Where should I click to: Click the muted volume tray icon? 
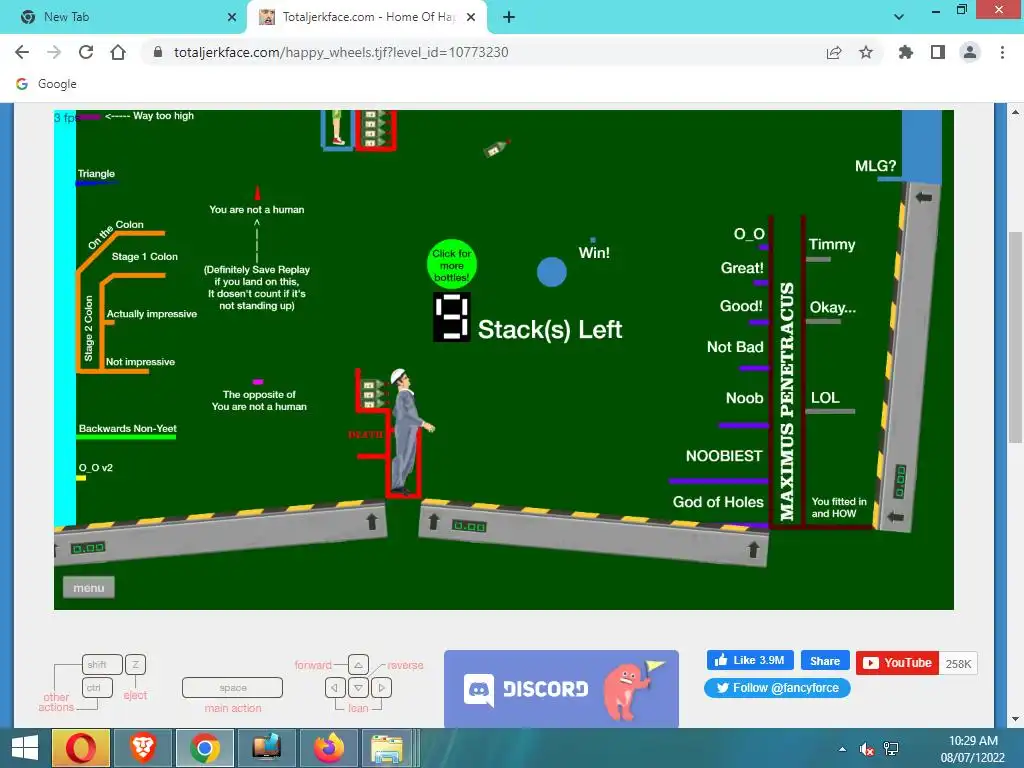(x=867, y=750)
